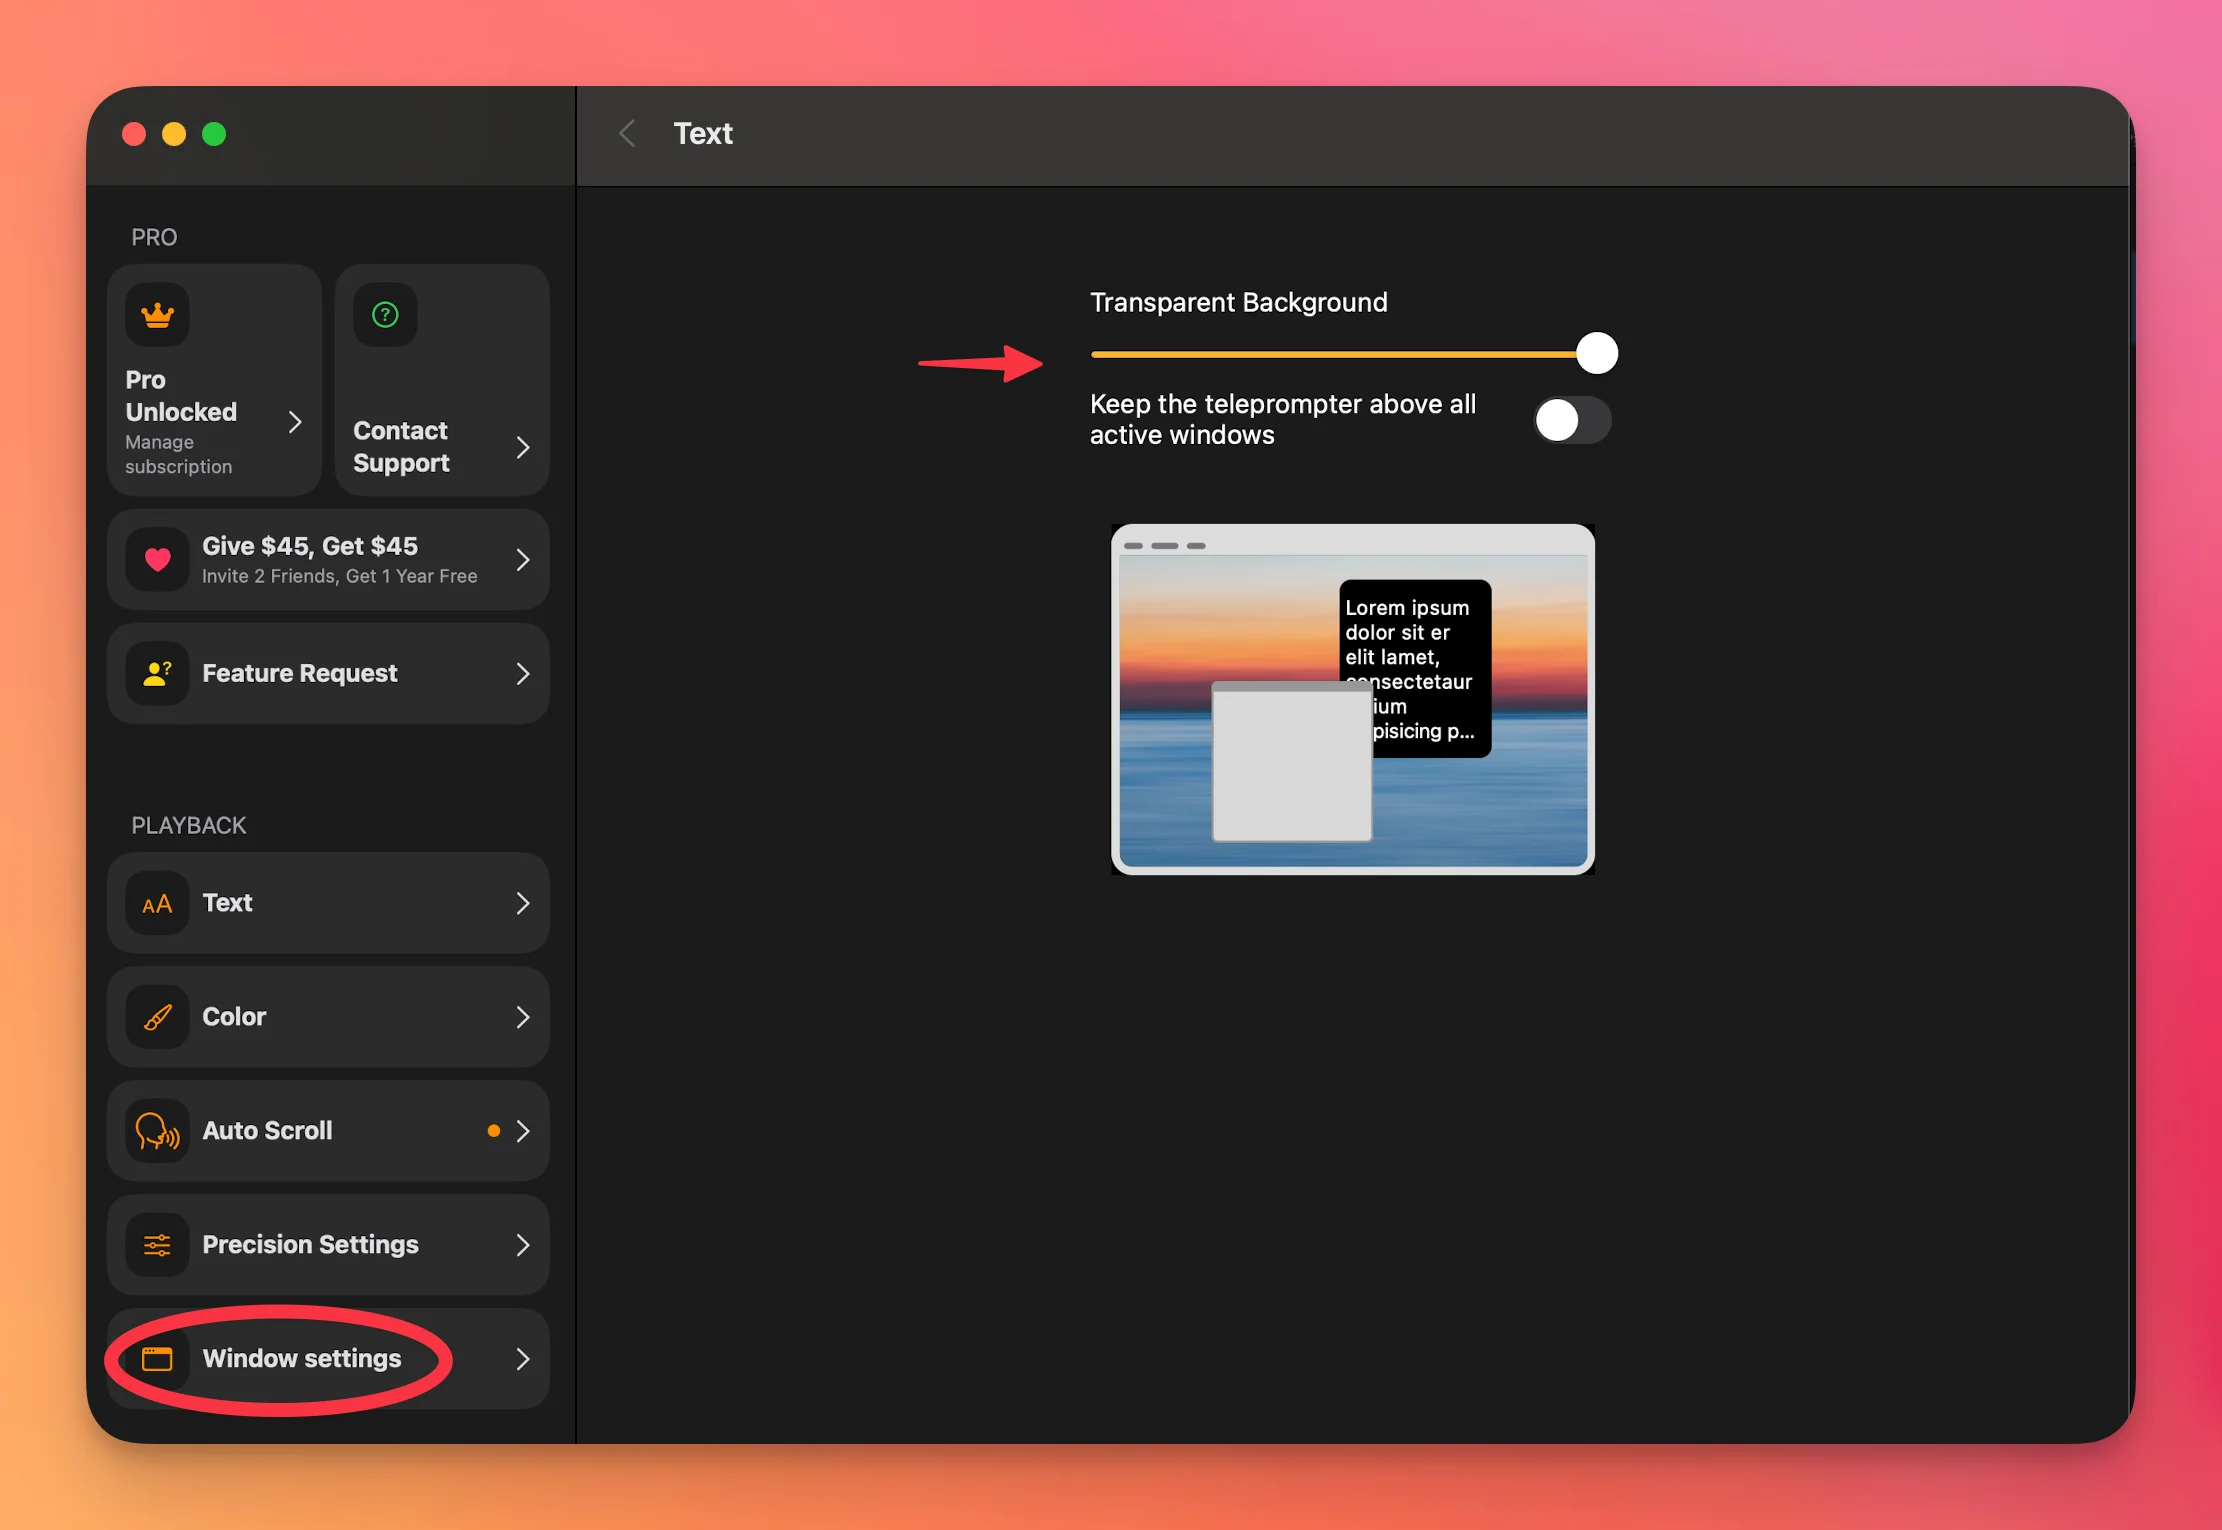Expand the Text playback entry chevron
The height and width of the screenshot is (1530, 2222).
522,902
